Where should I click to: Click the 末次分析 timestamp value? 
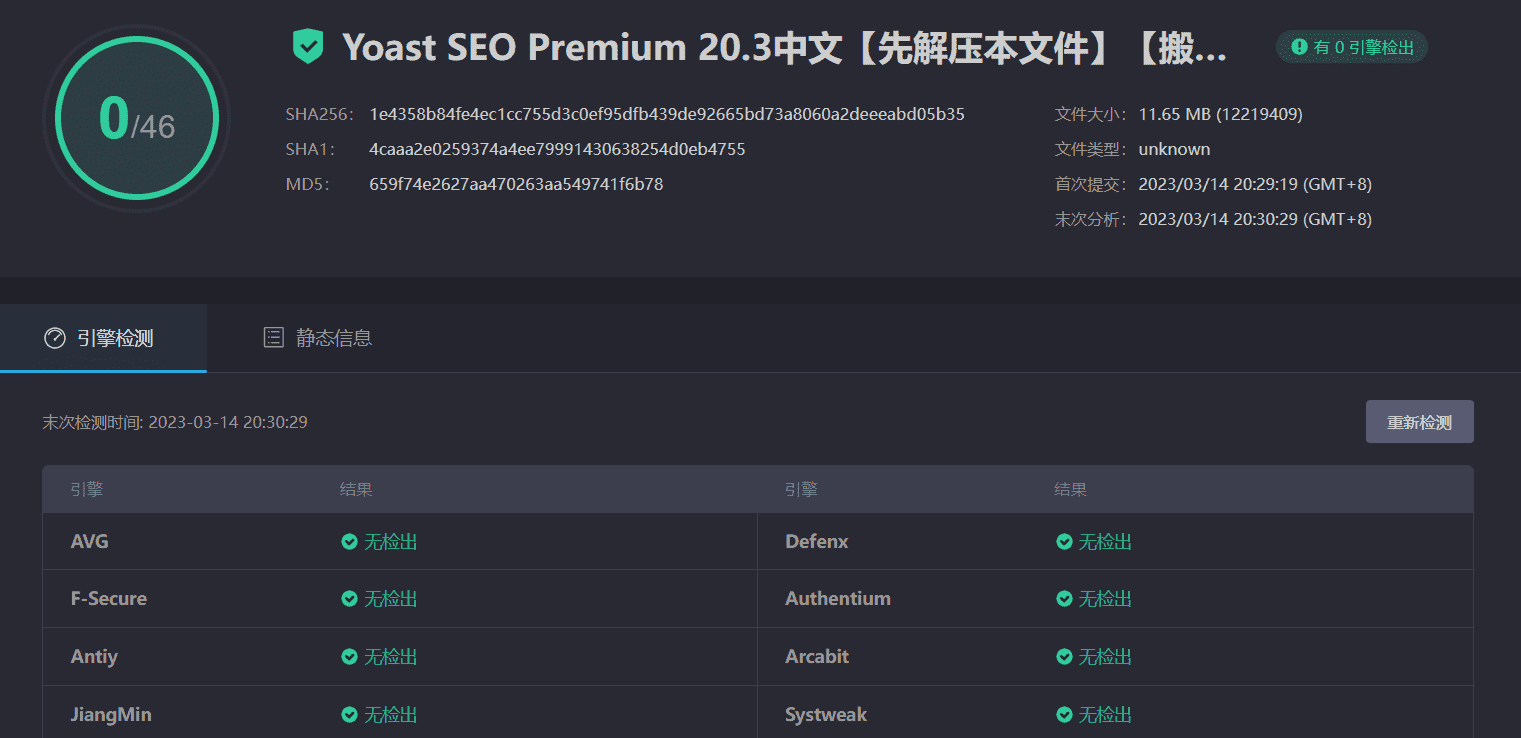coord(1255,219)
